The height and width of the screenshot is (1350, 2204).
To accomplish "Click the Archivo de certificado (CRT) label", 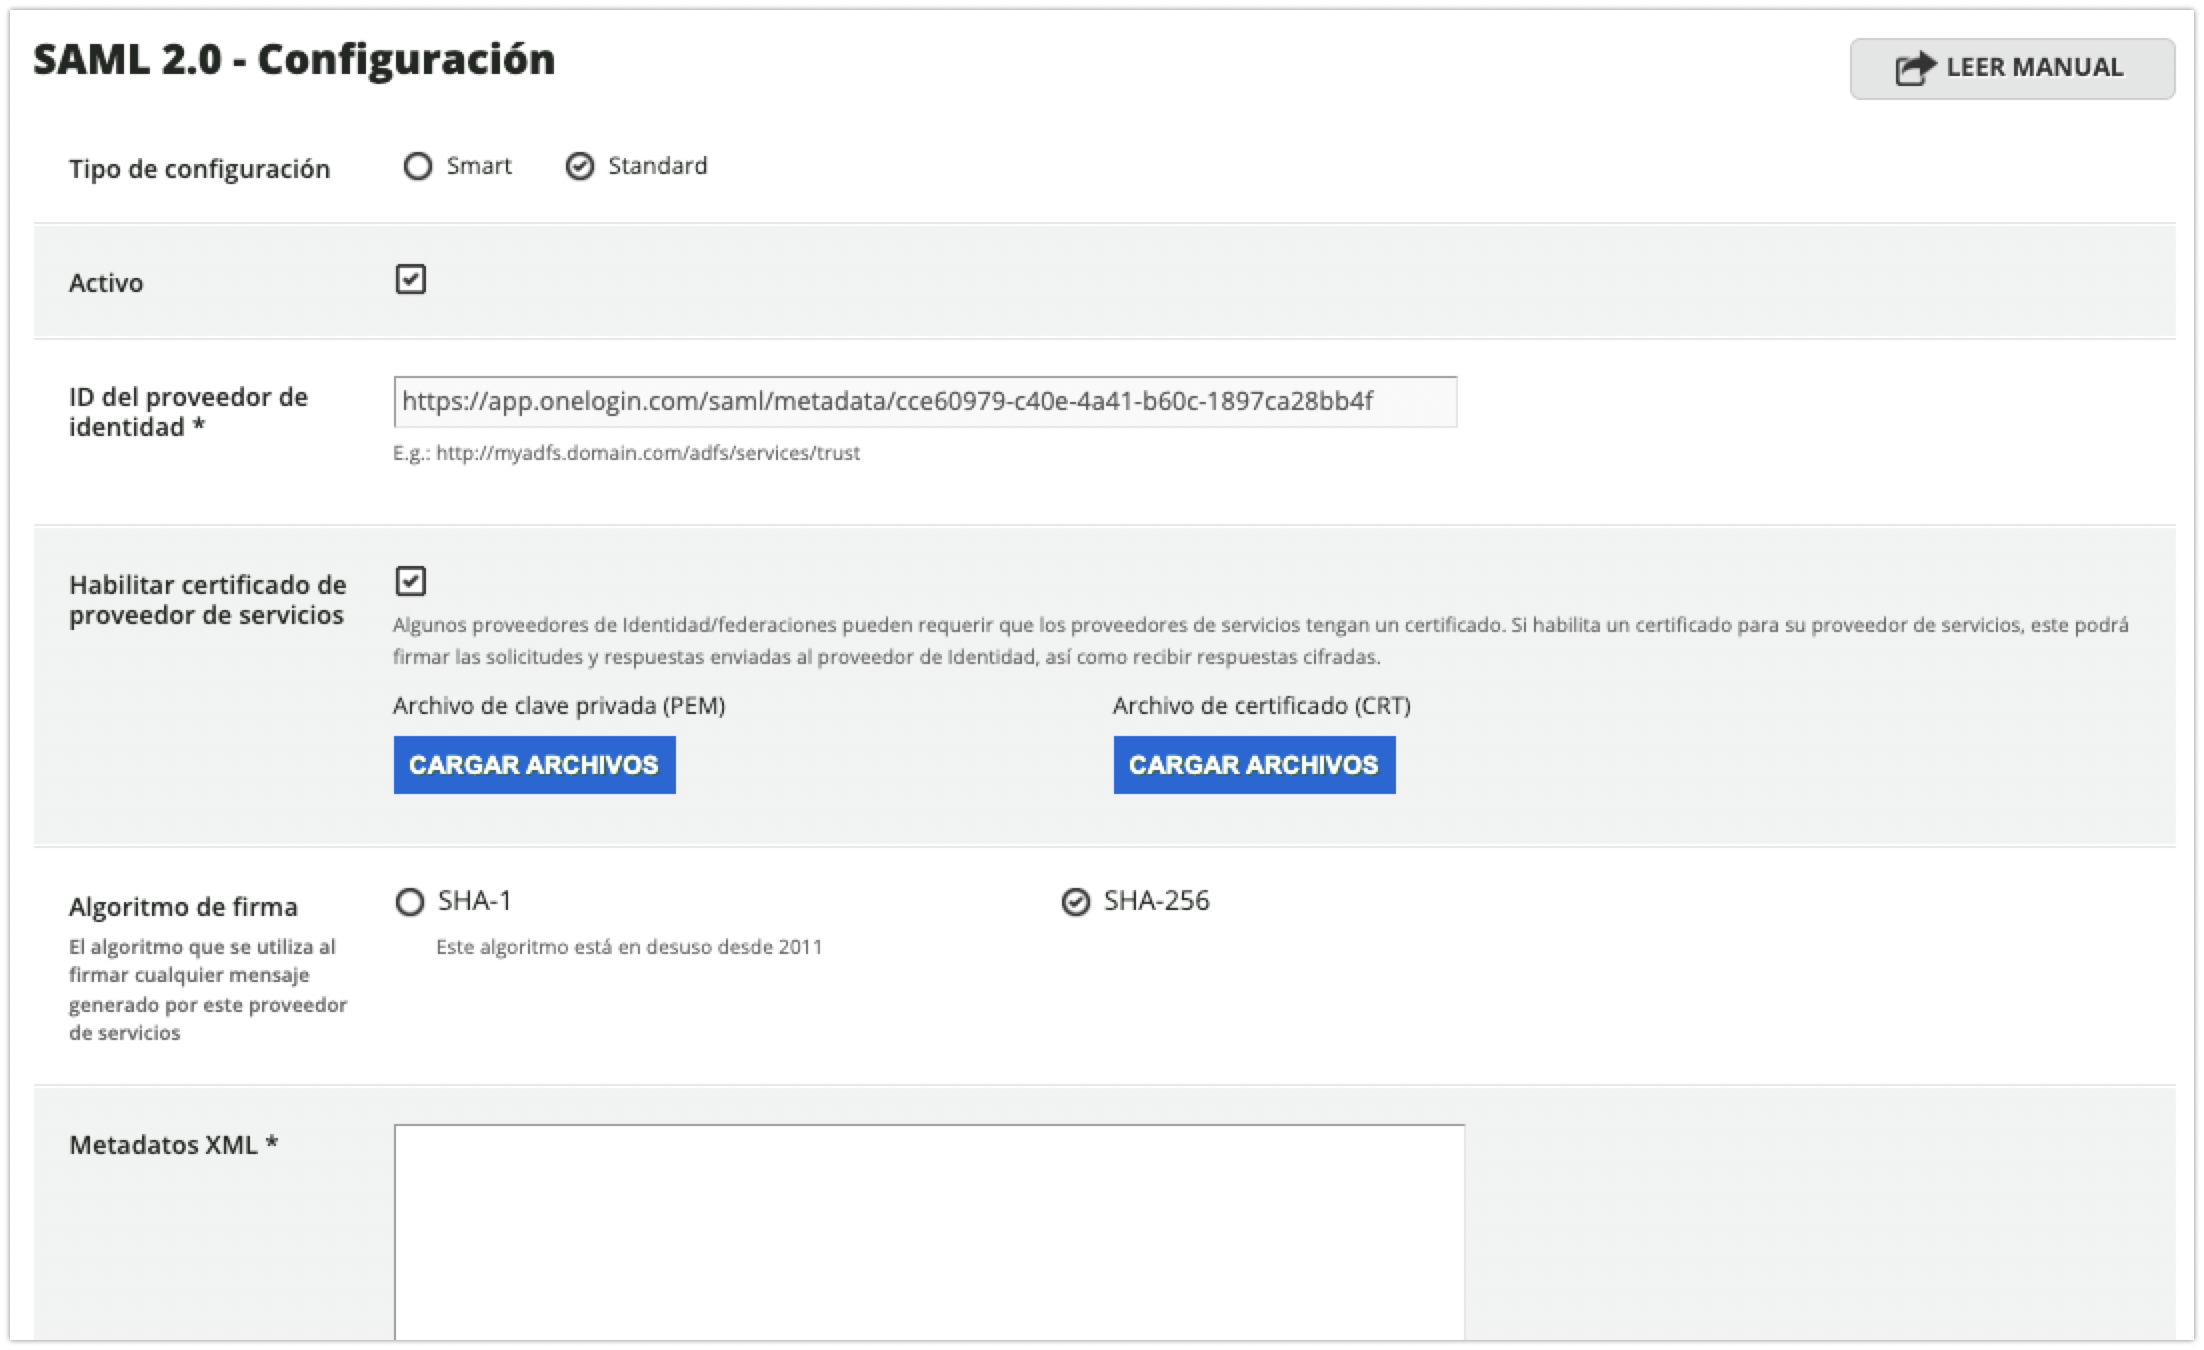I will pyautogui.click(x=1262, y=705).
